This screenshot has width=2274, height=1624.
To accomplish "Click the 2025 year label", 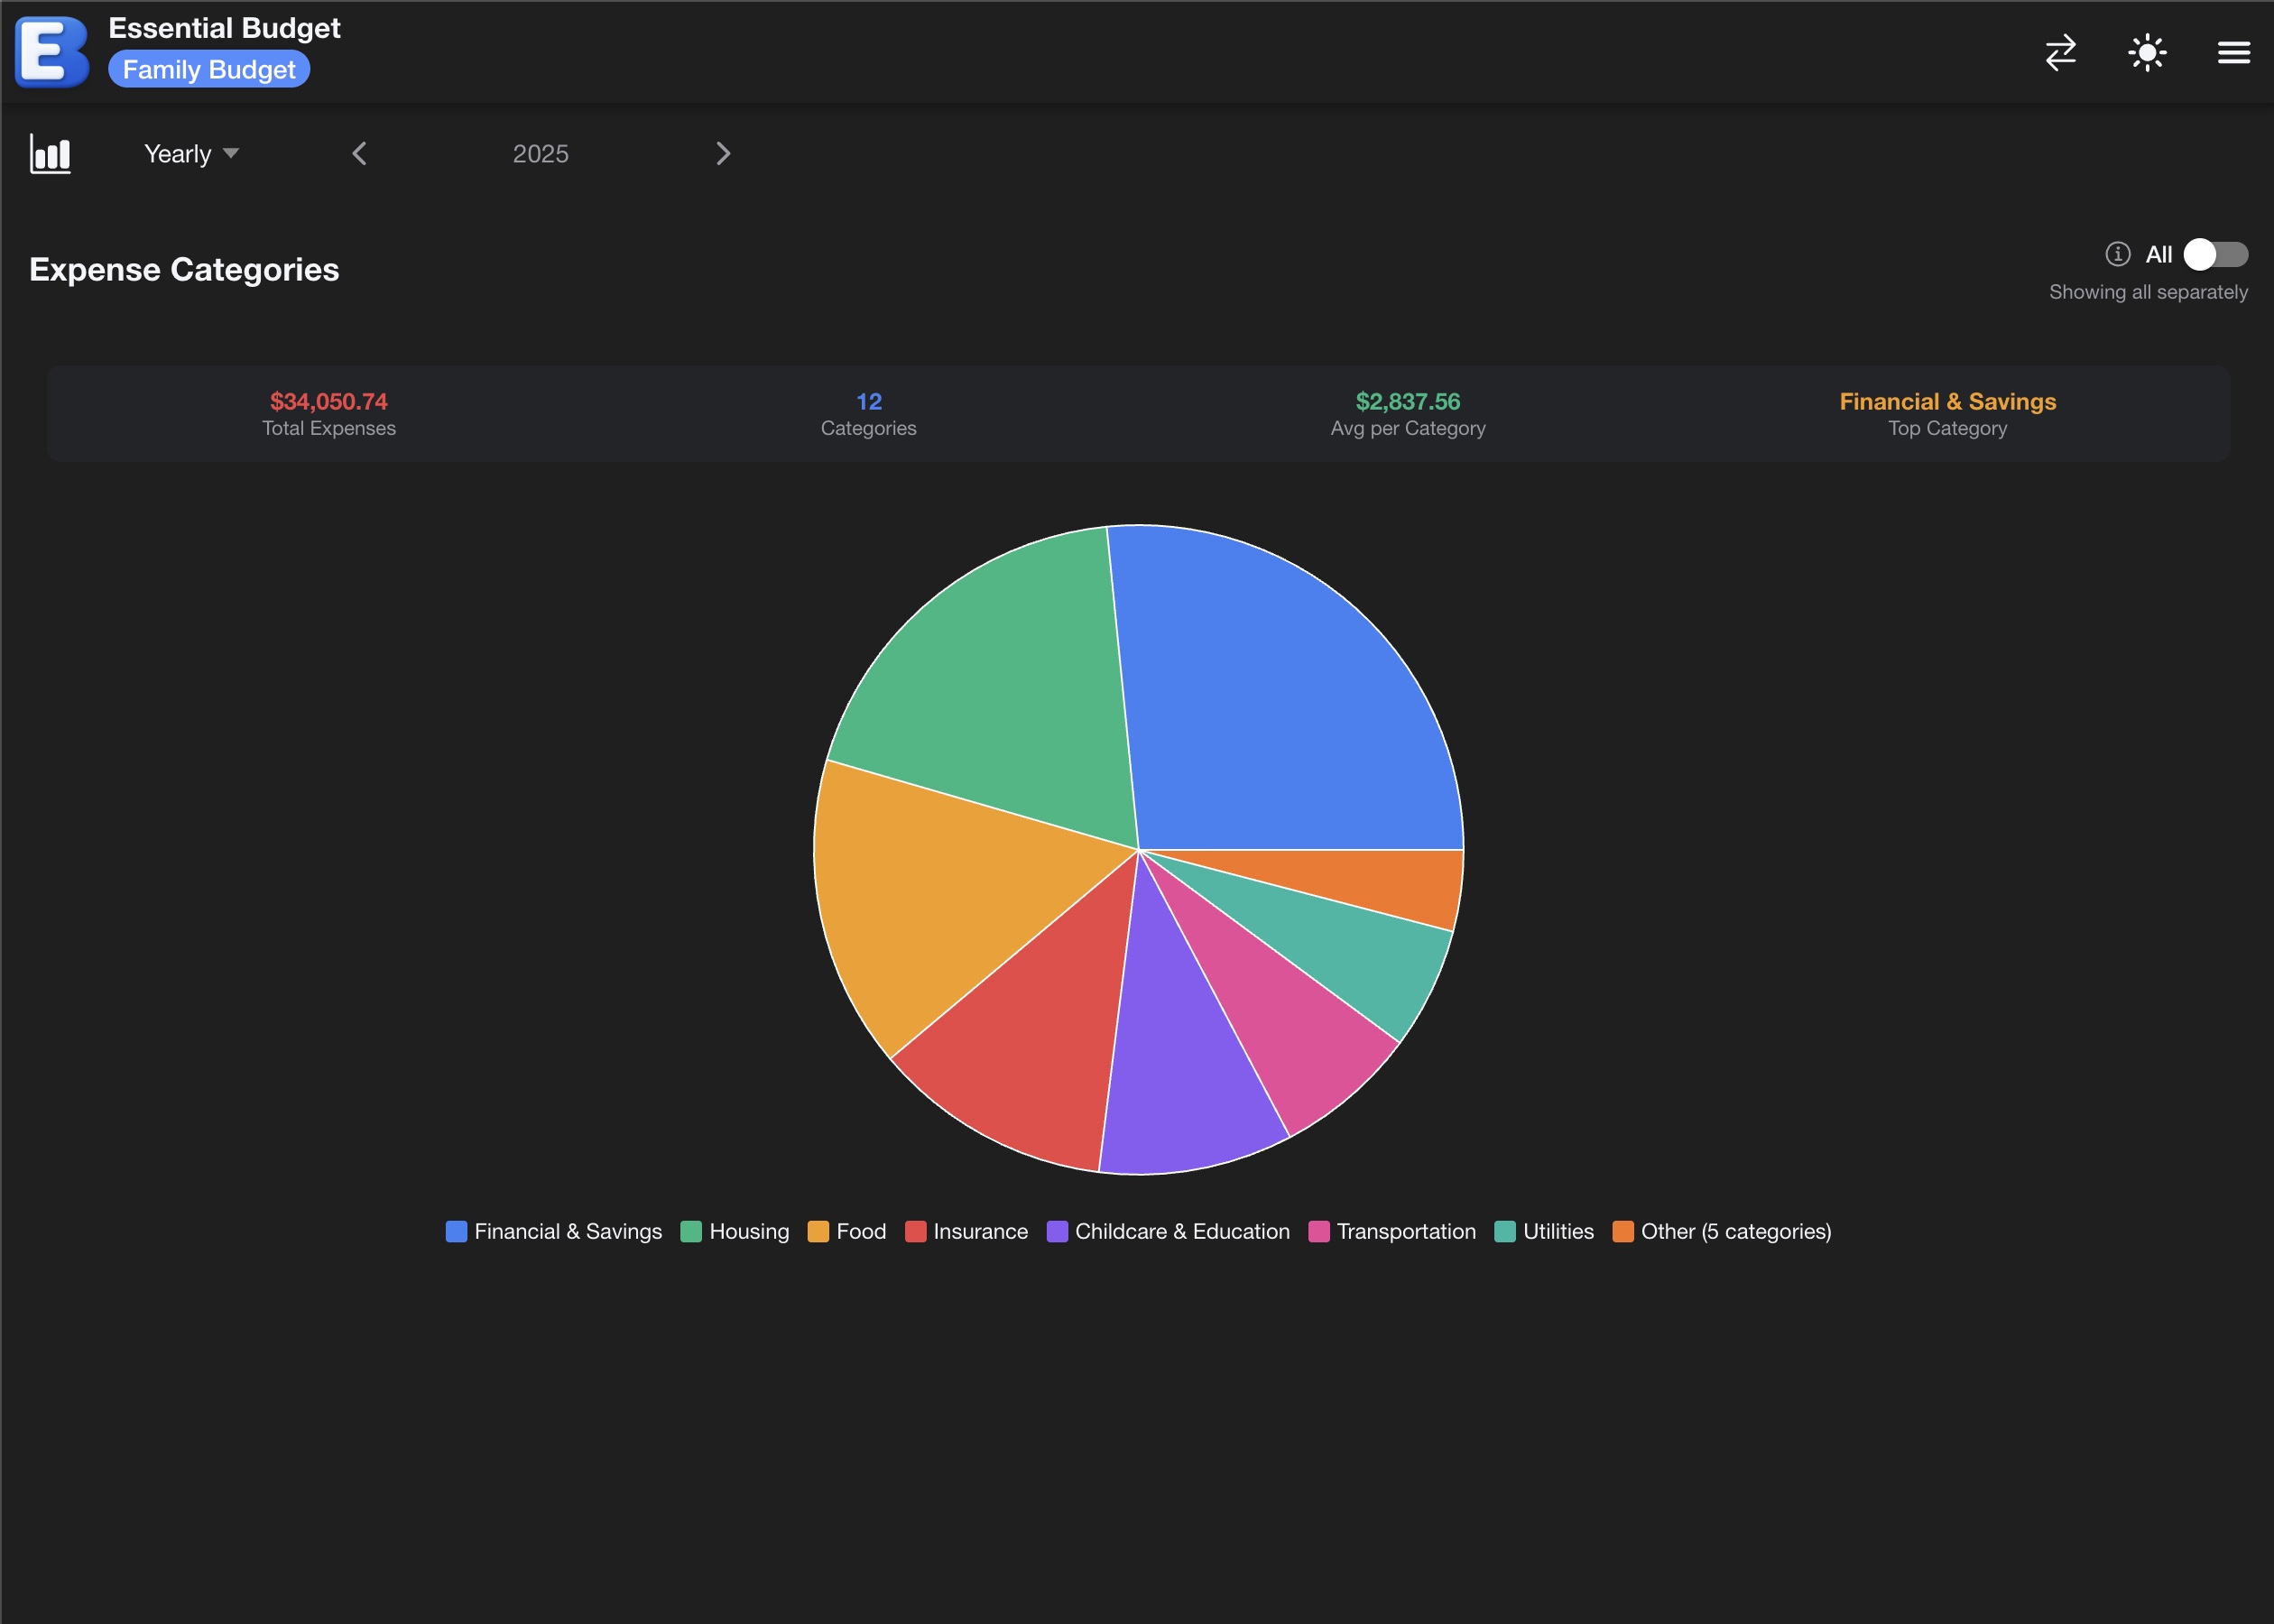I will click(540, 154).
